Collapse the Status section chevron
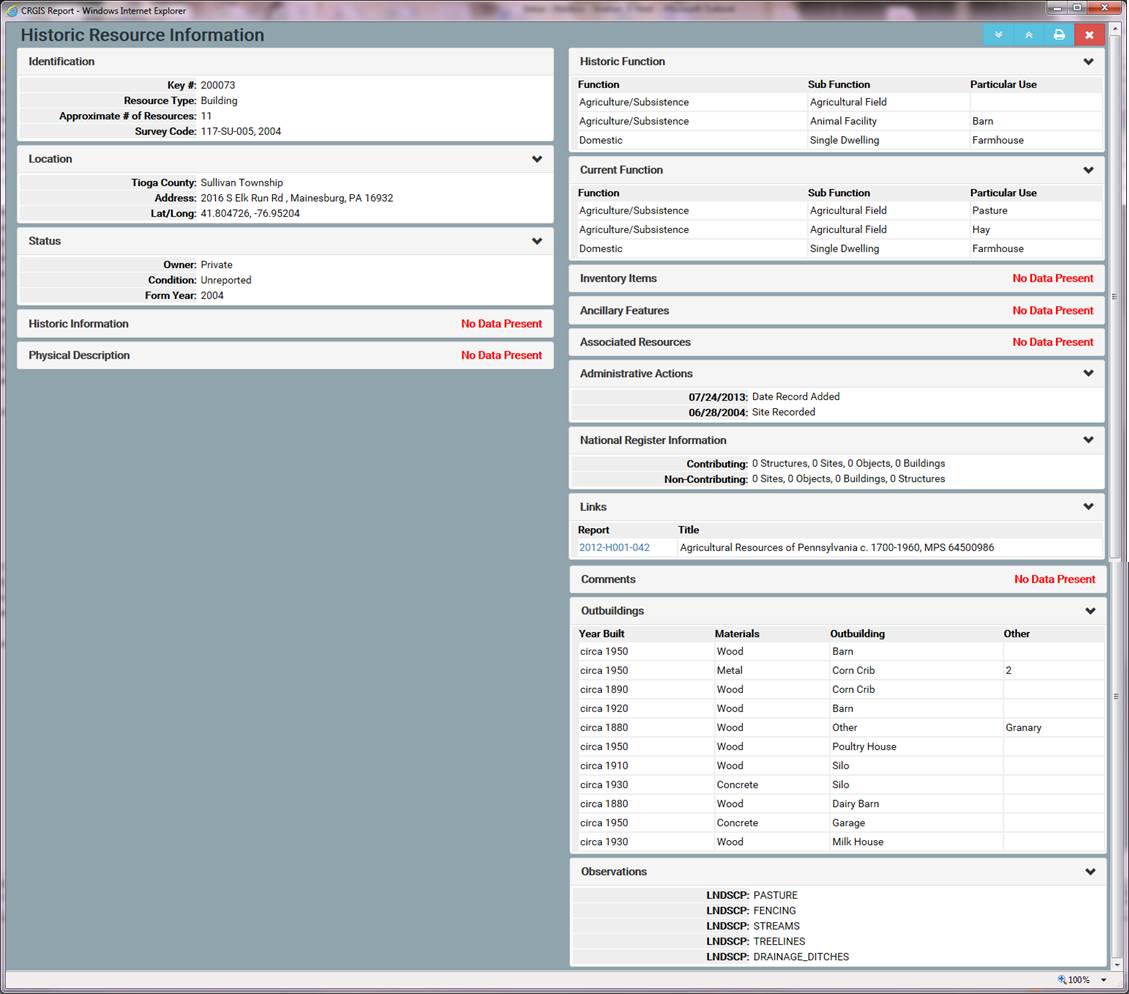 [537, 241]
